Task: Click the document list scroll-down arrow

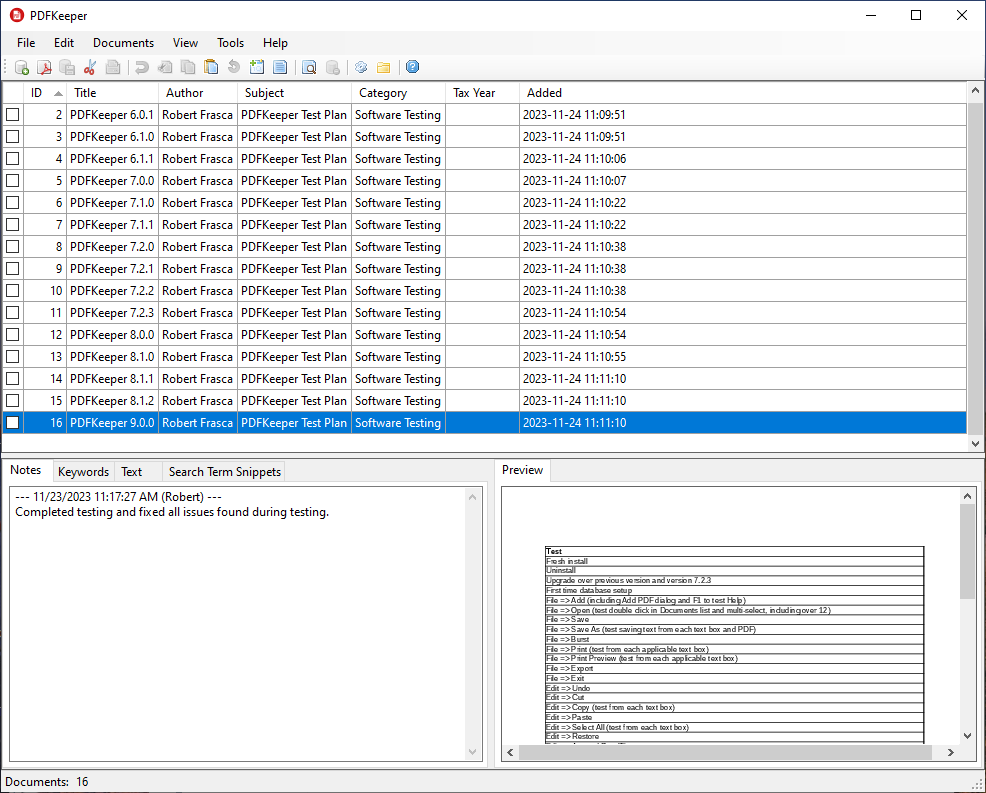Action: click(x=975, y=443)
